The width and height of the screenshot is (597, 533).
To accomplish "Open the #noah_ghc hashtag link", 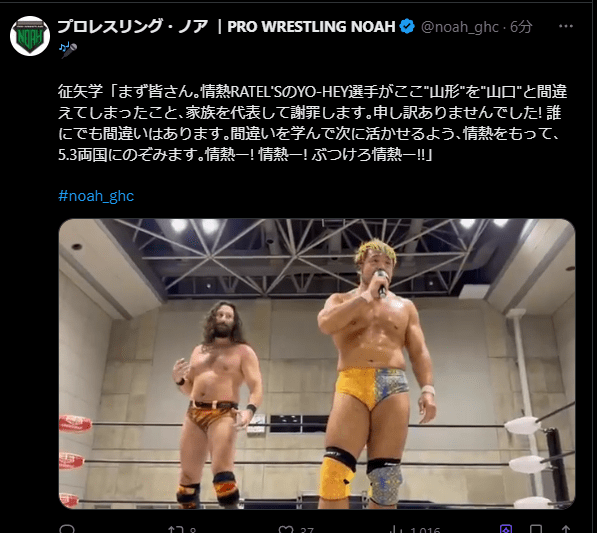I will point(96,196).
